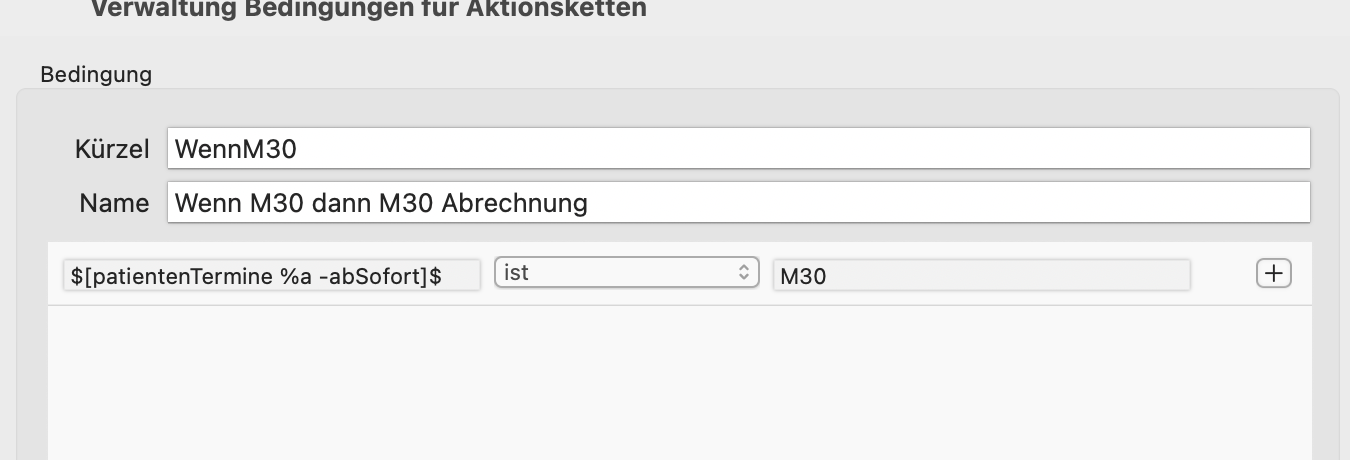Place cursor at end of 'WennM30' text
Screen dimensions: 1350x460
pyautogui.click(x=299, y=149)
